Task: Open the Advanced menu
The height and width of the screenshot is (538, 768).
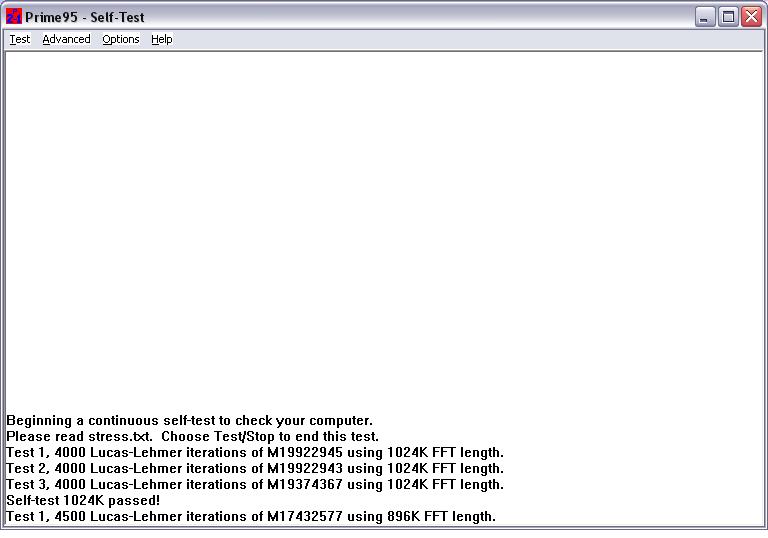Action: click(66, 39)
